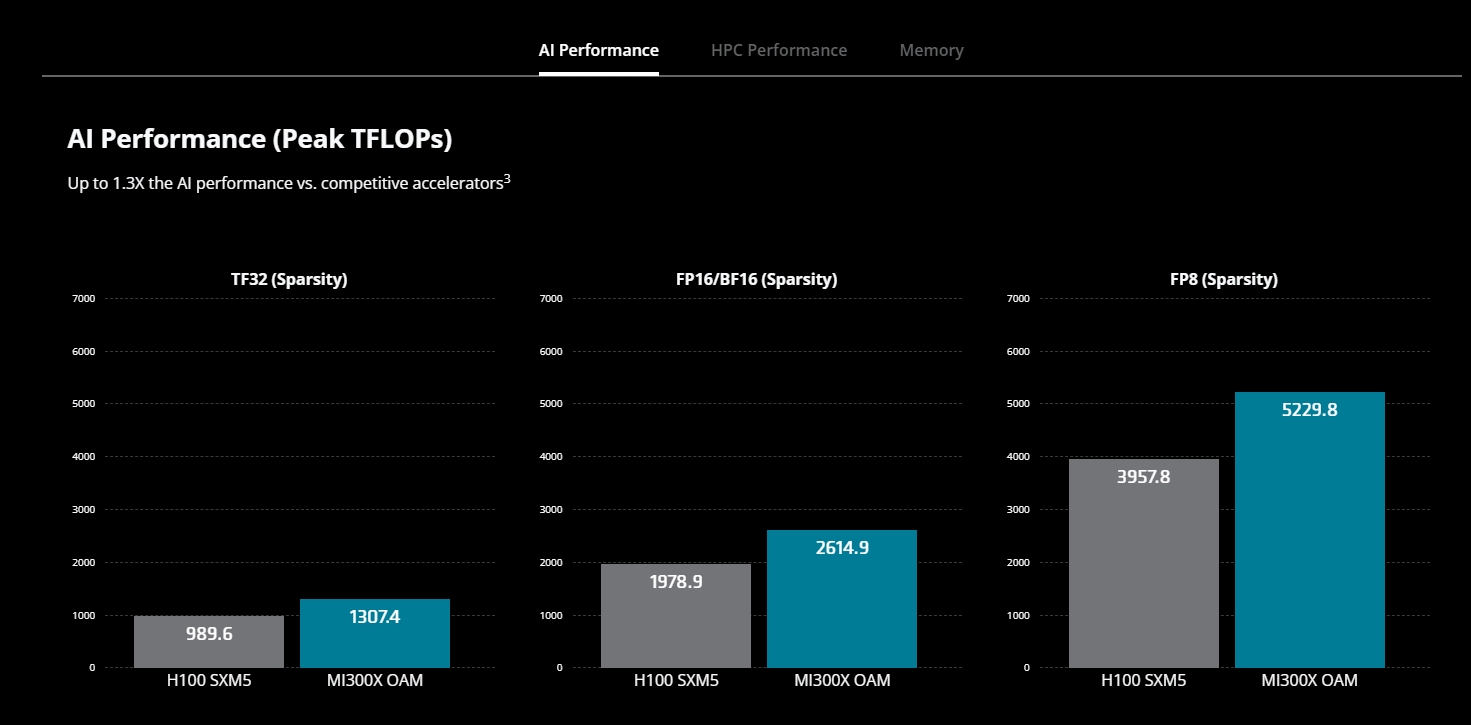Click the 5229.8 value label
This screenshot has height=725, width=1471.
coord(1310,409)
